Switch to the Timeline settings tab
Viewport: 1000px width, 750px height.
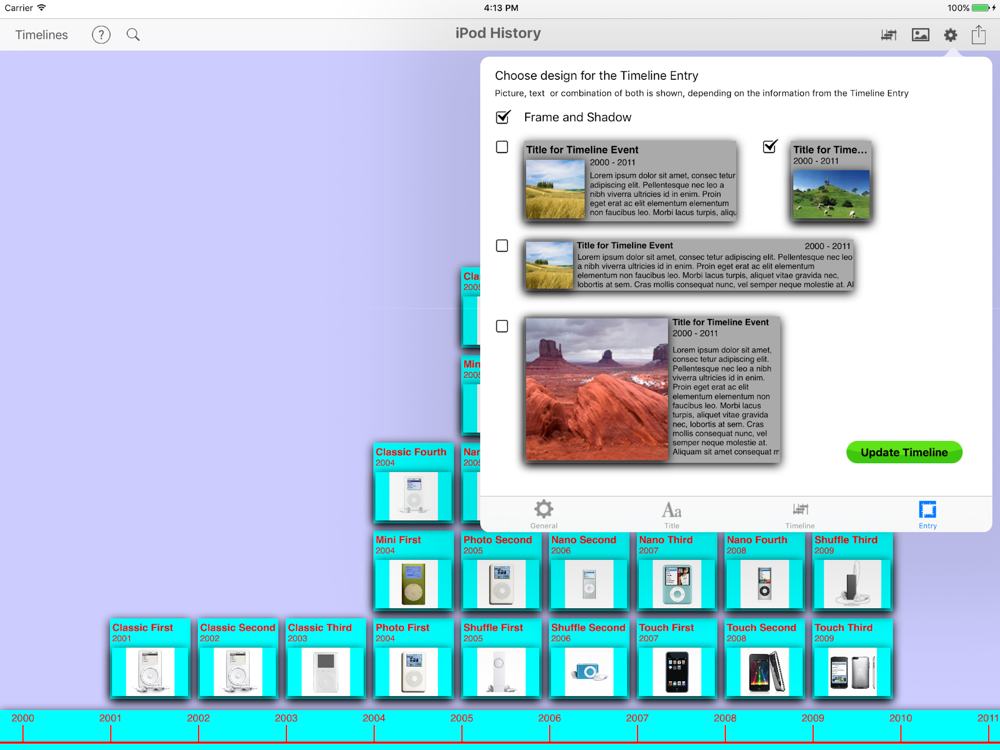800,515
